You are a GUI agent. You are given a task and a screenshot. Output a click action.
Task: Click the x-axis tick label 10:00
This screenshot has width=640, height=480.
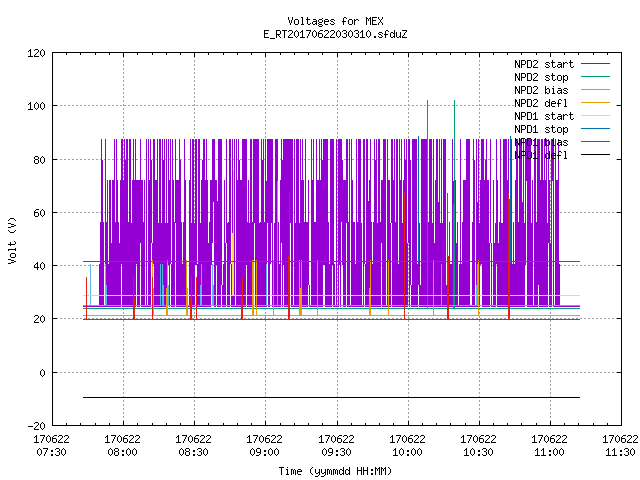pos(407,453)
